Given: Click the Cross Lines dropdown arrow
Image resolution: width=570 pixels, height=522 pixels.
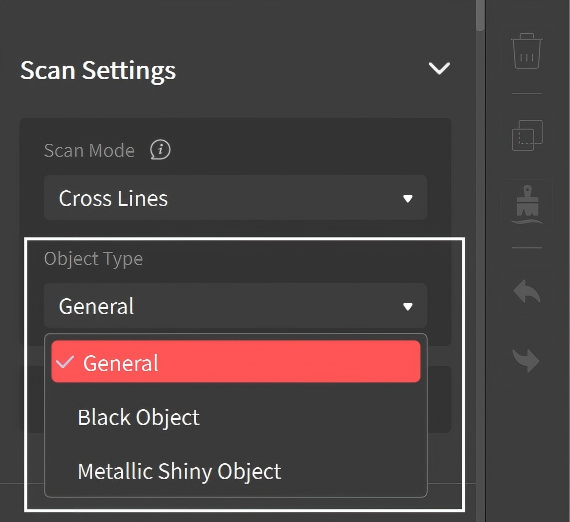Looking at the screenshot, I should pos(408,198).
